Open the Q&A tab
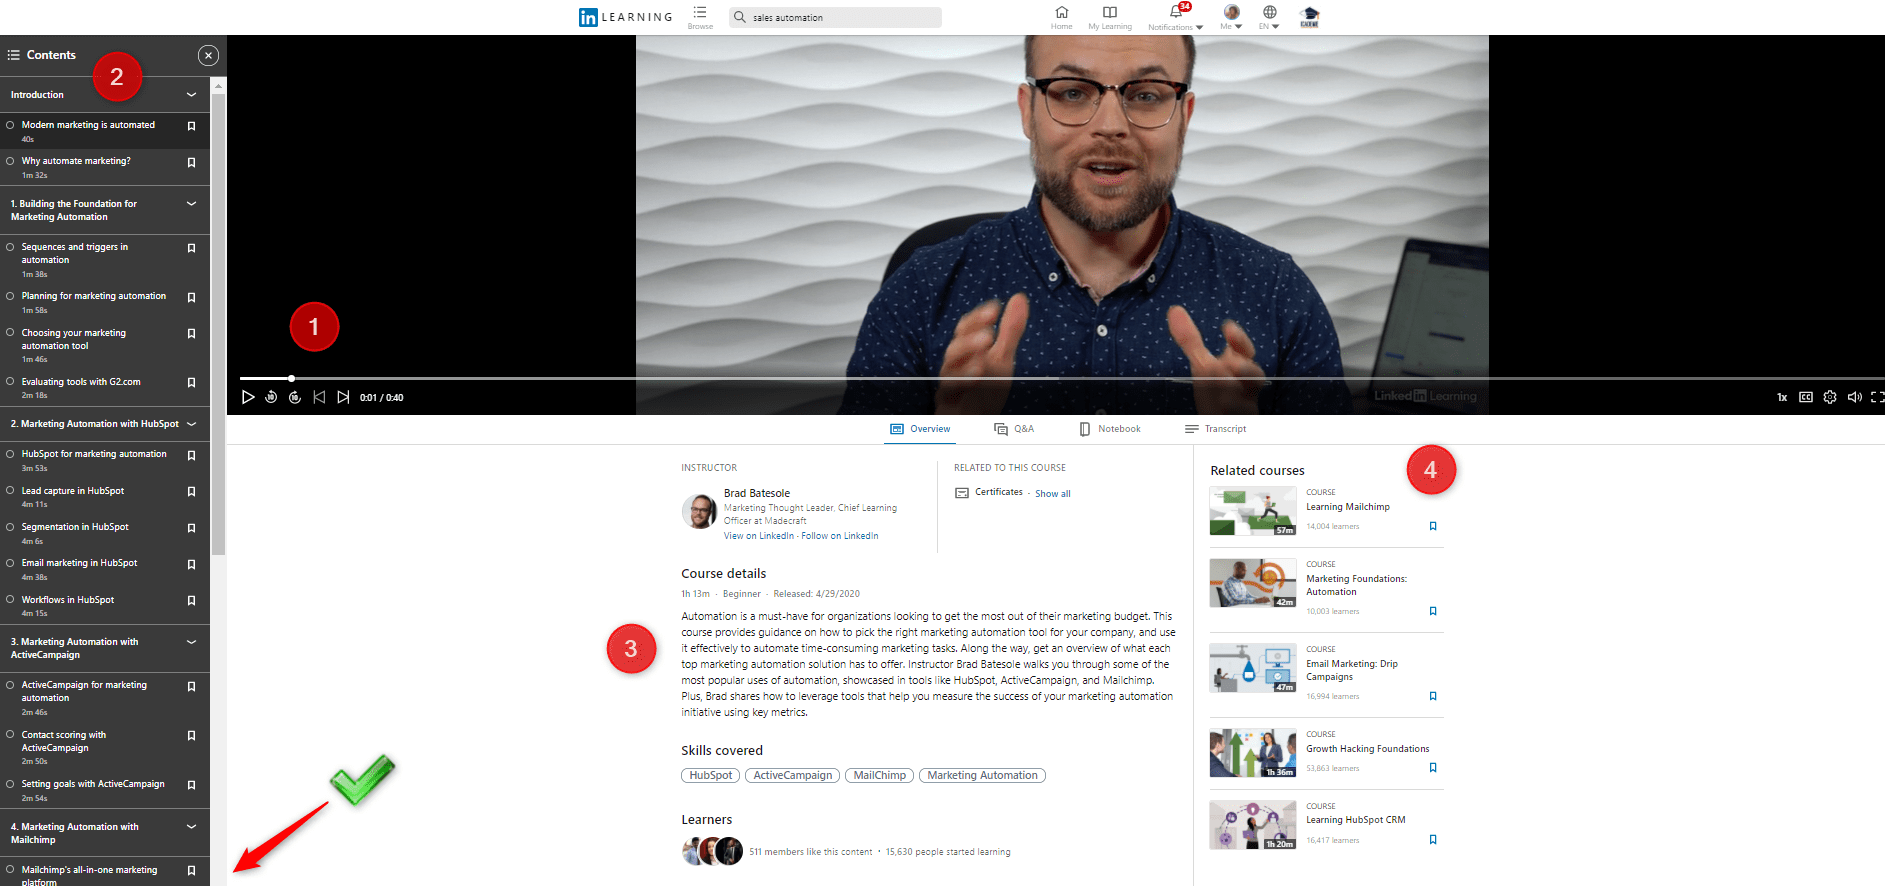 [x=1014, y=429]
